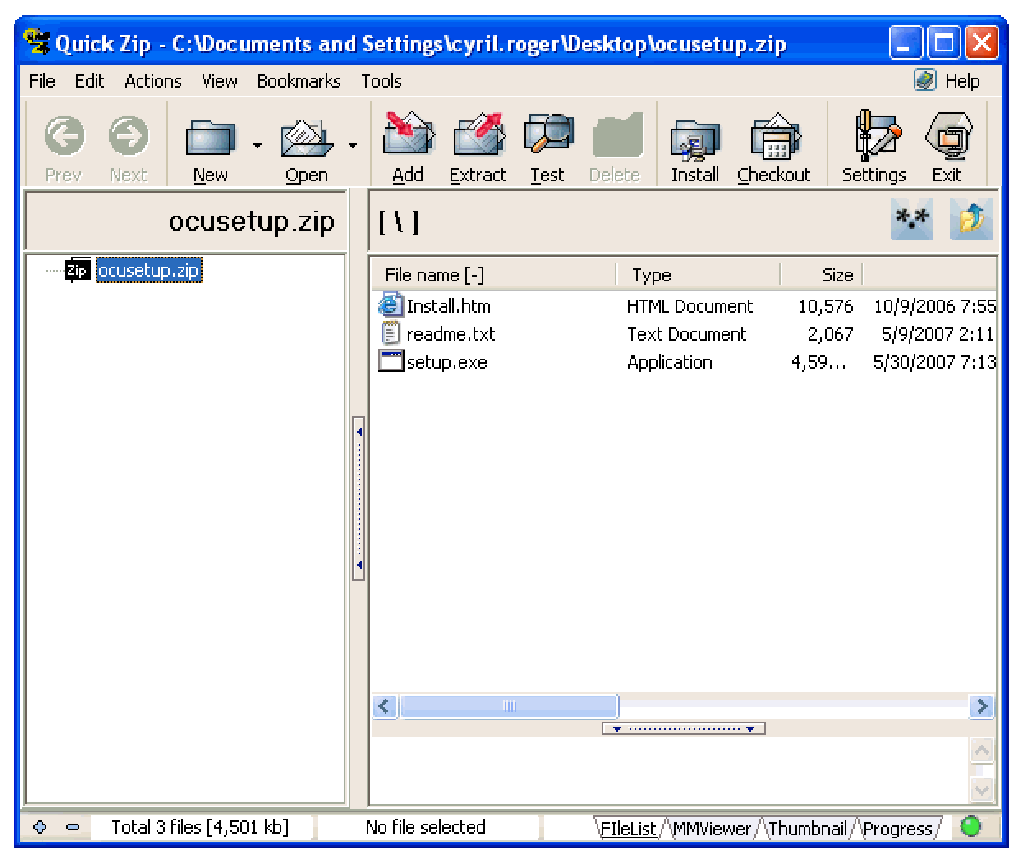Open the Actions menu

pos(153,81)
